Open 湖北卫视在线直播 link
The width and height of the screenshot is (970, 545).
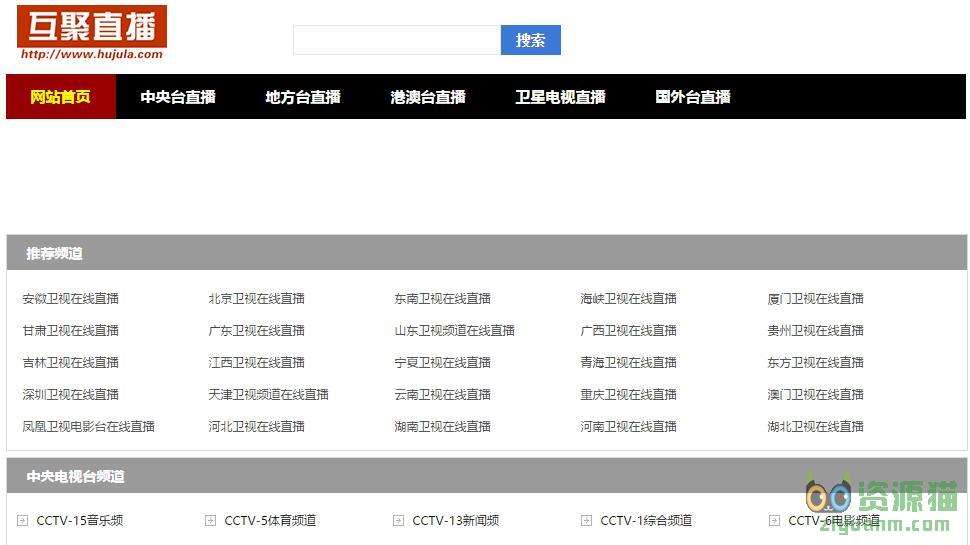point(815,427)
